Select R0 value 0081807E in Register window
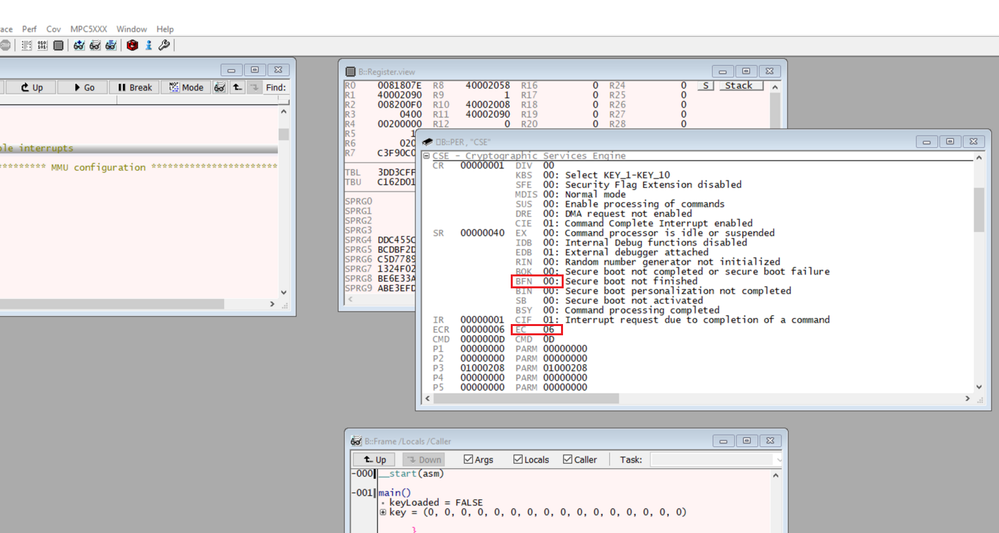Screen dimensions: 999x533 coord(399,85)
